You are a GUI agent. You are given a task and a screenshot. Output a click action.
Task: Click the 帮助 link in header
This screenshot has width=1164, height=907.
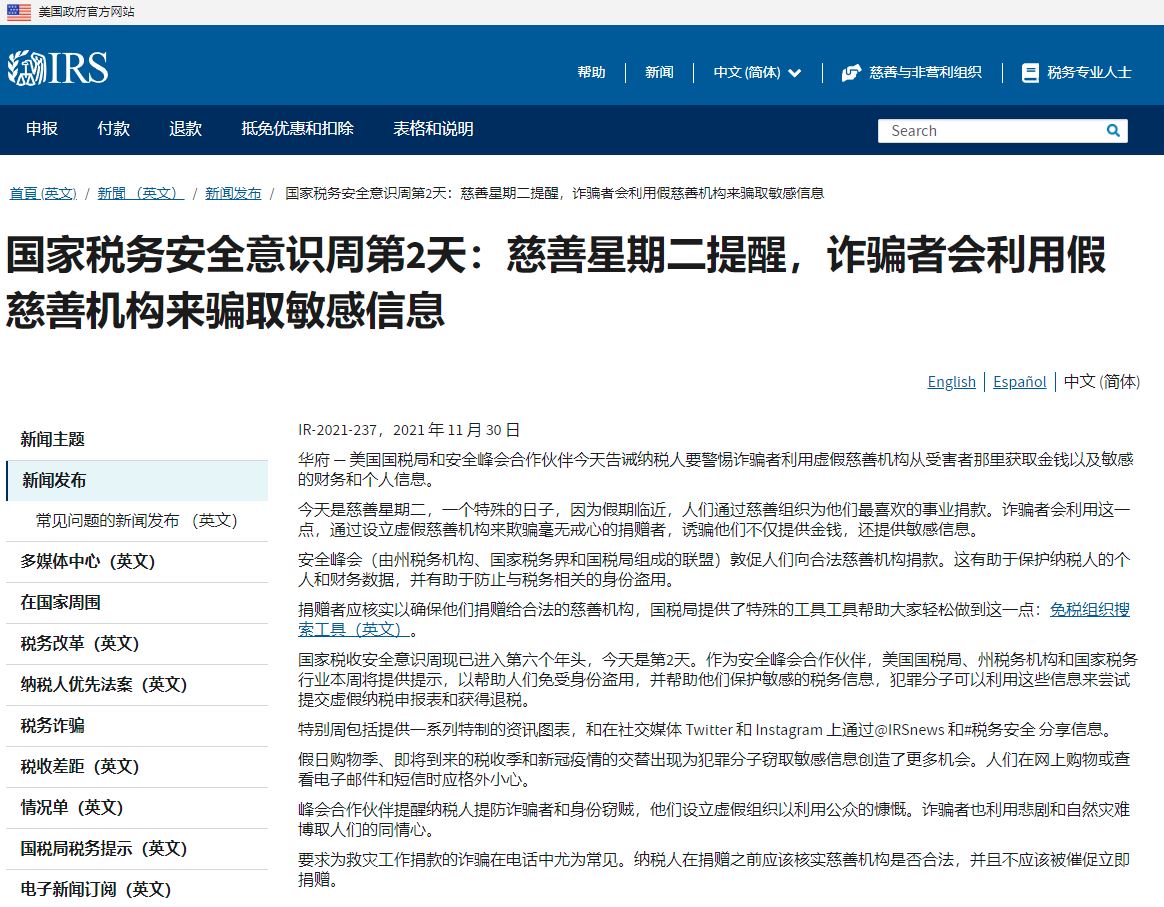click(591, 73)
